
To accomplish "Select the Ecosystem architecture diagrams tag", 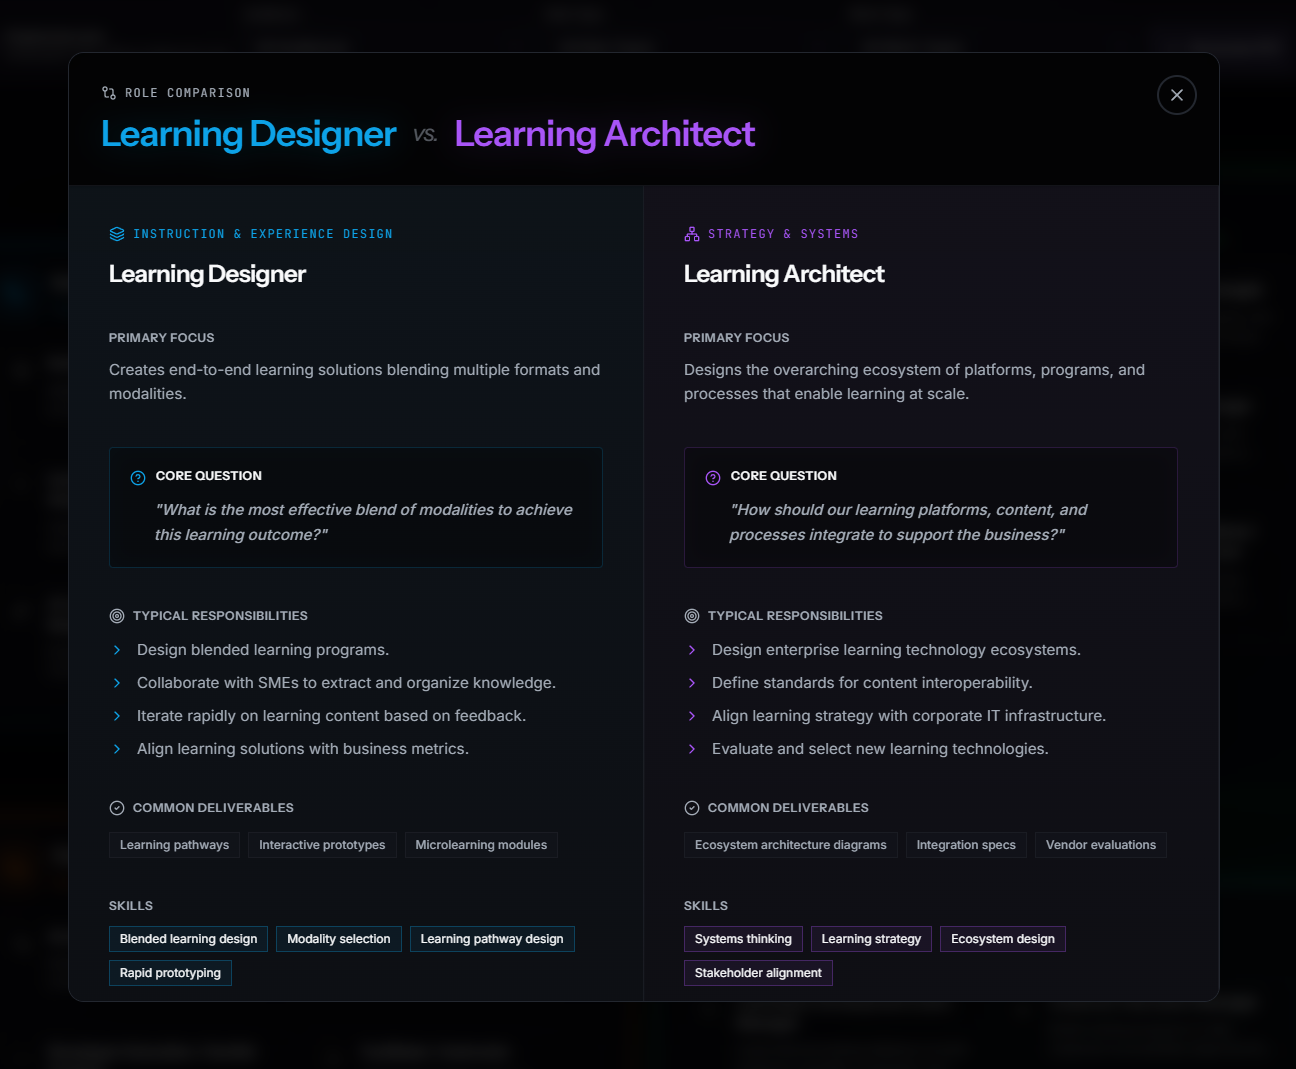I will pyautogui.click(x=791, y=845).
